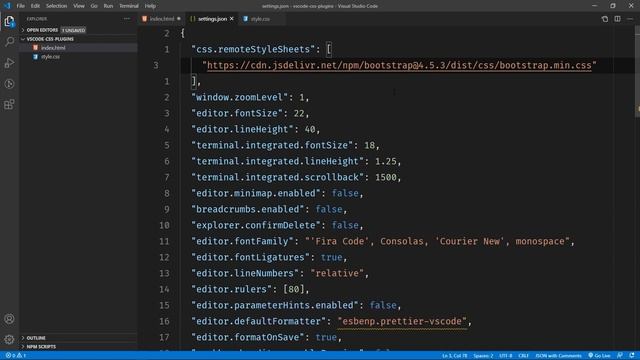640x360 pixels.
Task: Click "editor.rulers" [80] value
Action: point(293,289)
